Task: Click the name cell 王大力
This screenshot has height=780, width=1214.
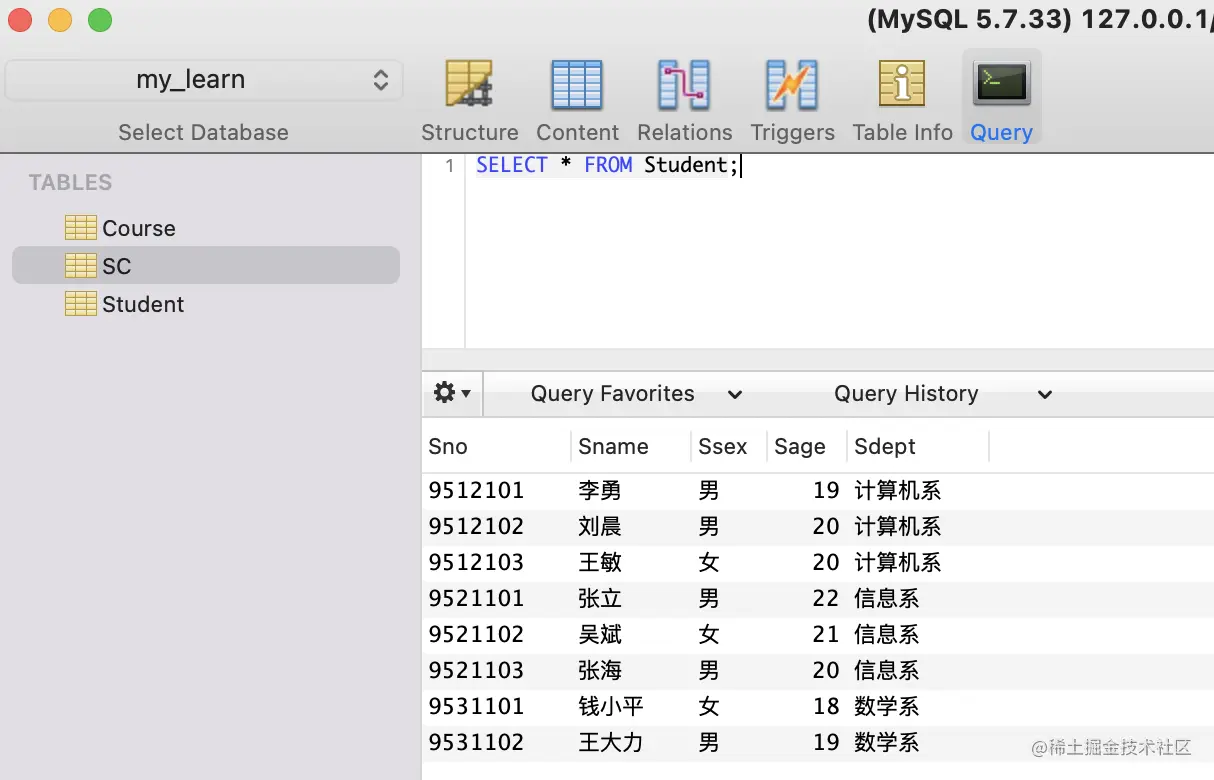Action: (x=611, y=743)
